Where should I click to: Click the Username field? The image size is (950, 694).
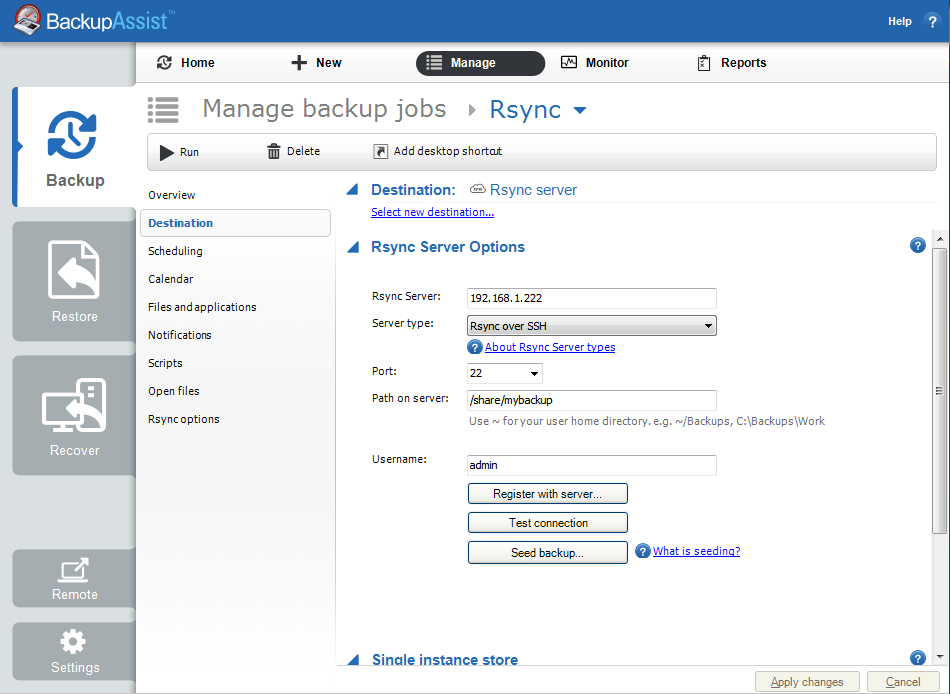pyautogui.click(x=591, y=465)
